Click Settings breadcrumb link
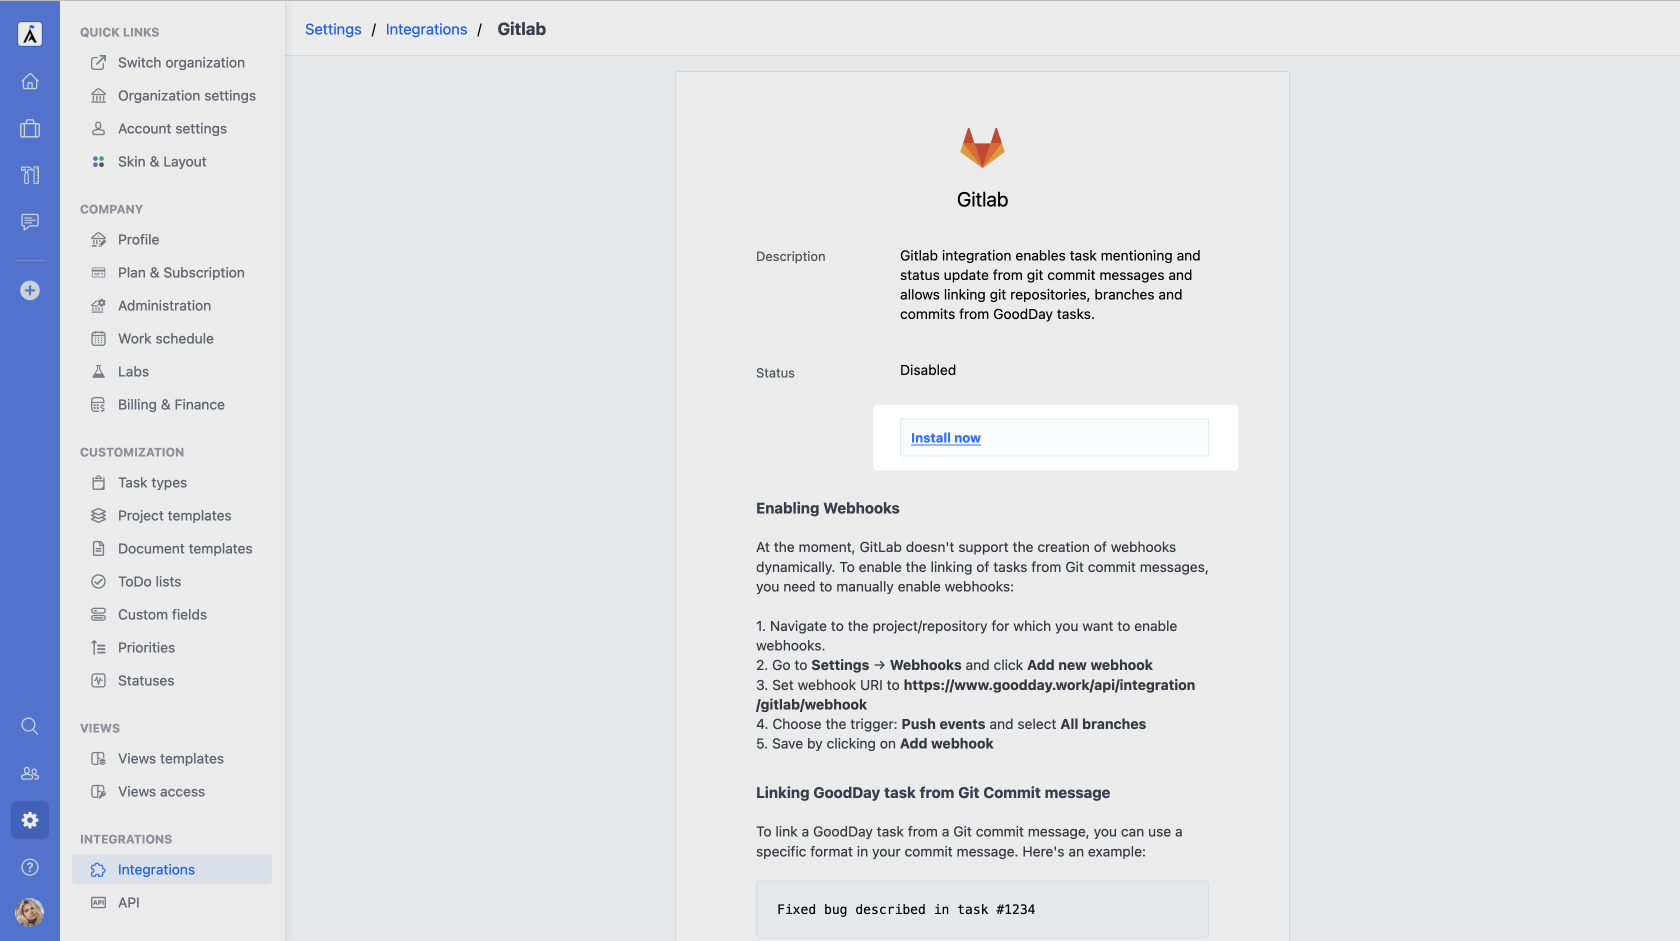Screen dimensions: 1680x941 tap(333, 29)
